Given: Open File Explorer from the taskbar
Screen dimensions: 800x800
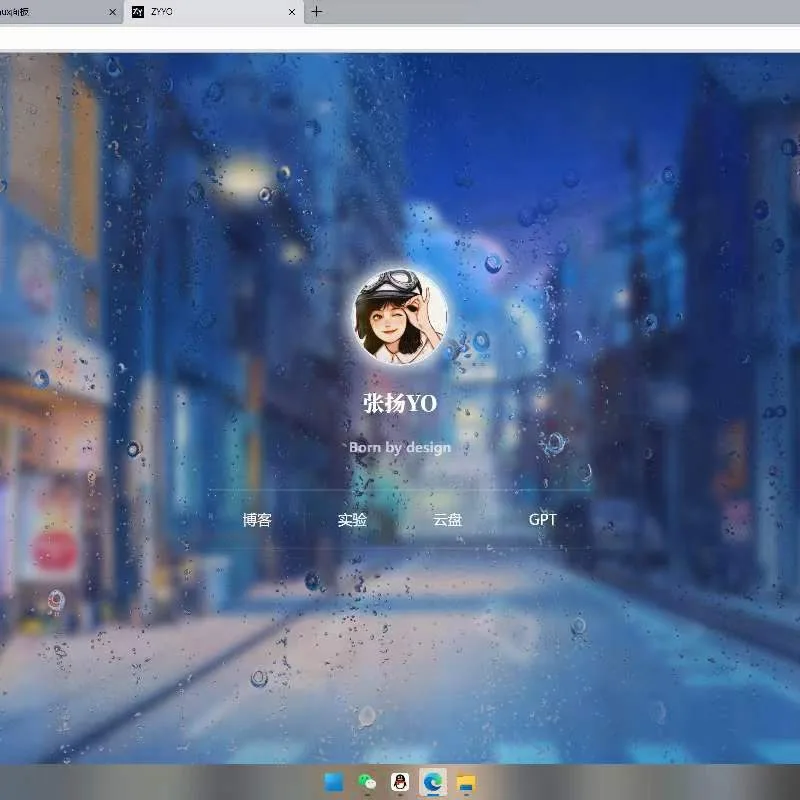Looking at the screenshot, I should [x=466, y=782].
